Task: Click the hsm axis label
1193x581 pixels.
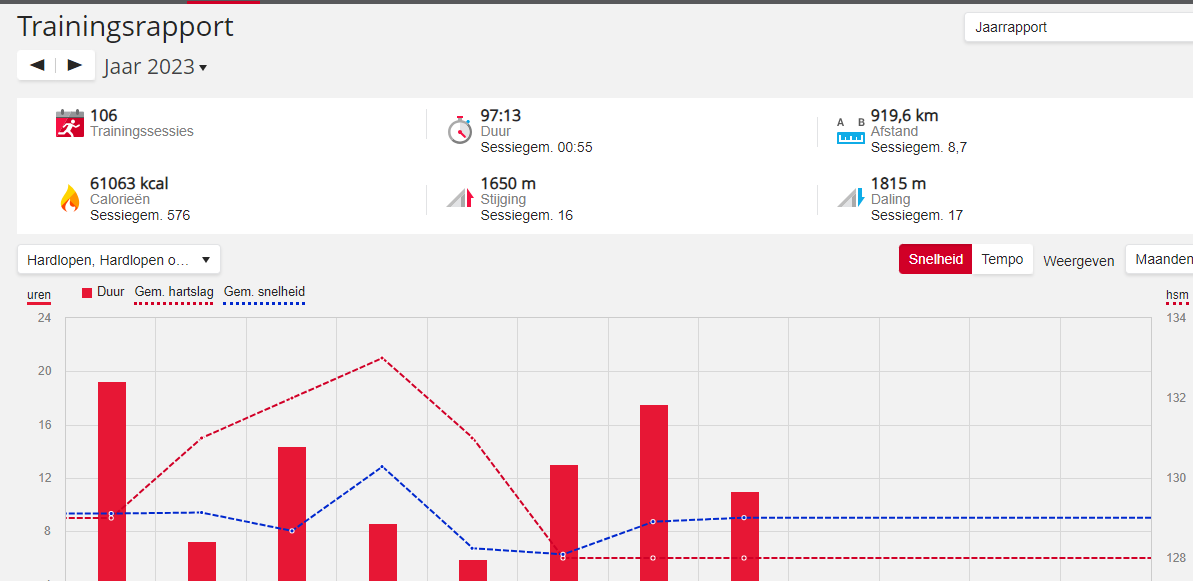Action: 1177,294
